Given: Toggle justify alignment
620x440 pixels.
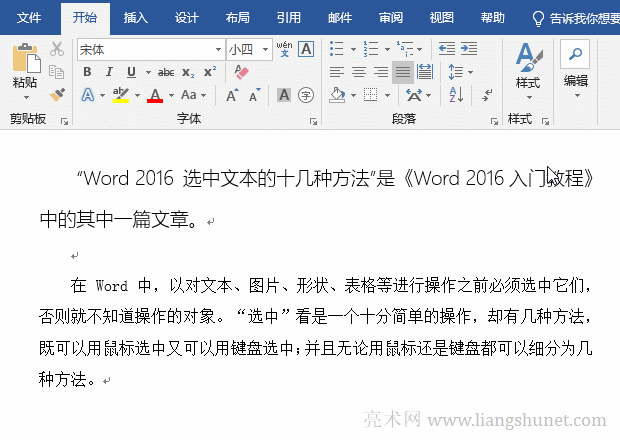Looking at the screenshot, I should click(x=403, y=72).
